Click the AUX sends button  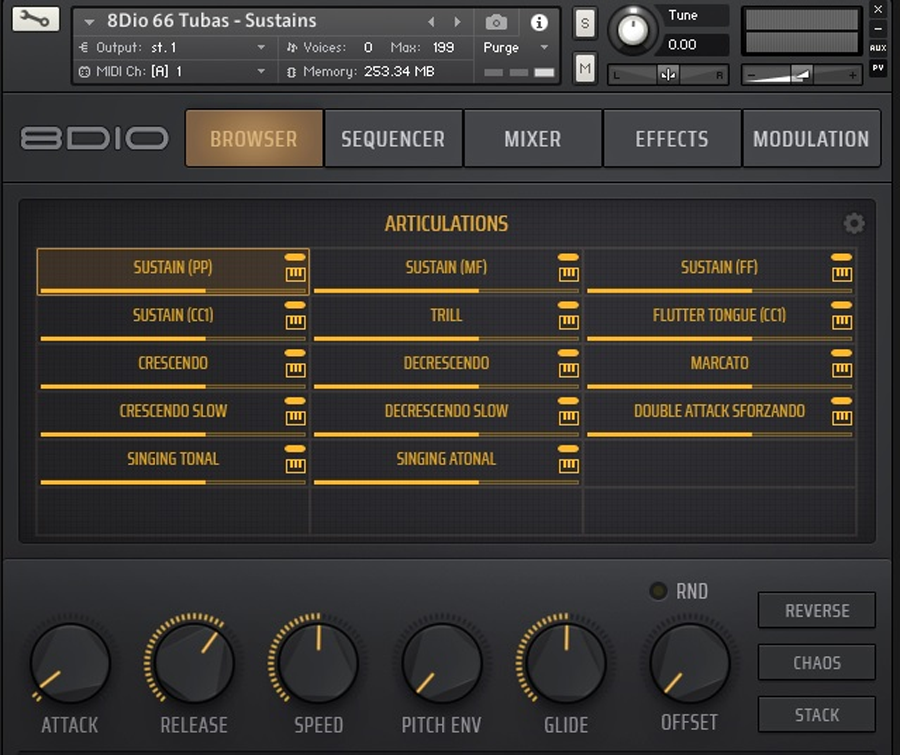[878, 48]
